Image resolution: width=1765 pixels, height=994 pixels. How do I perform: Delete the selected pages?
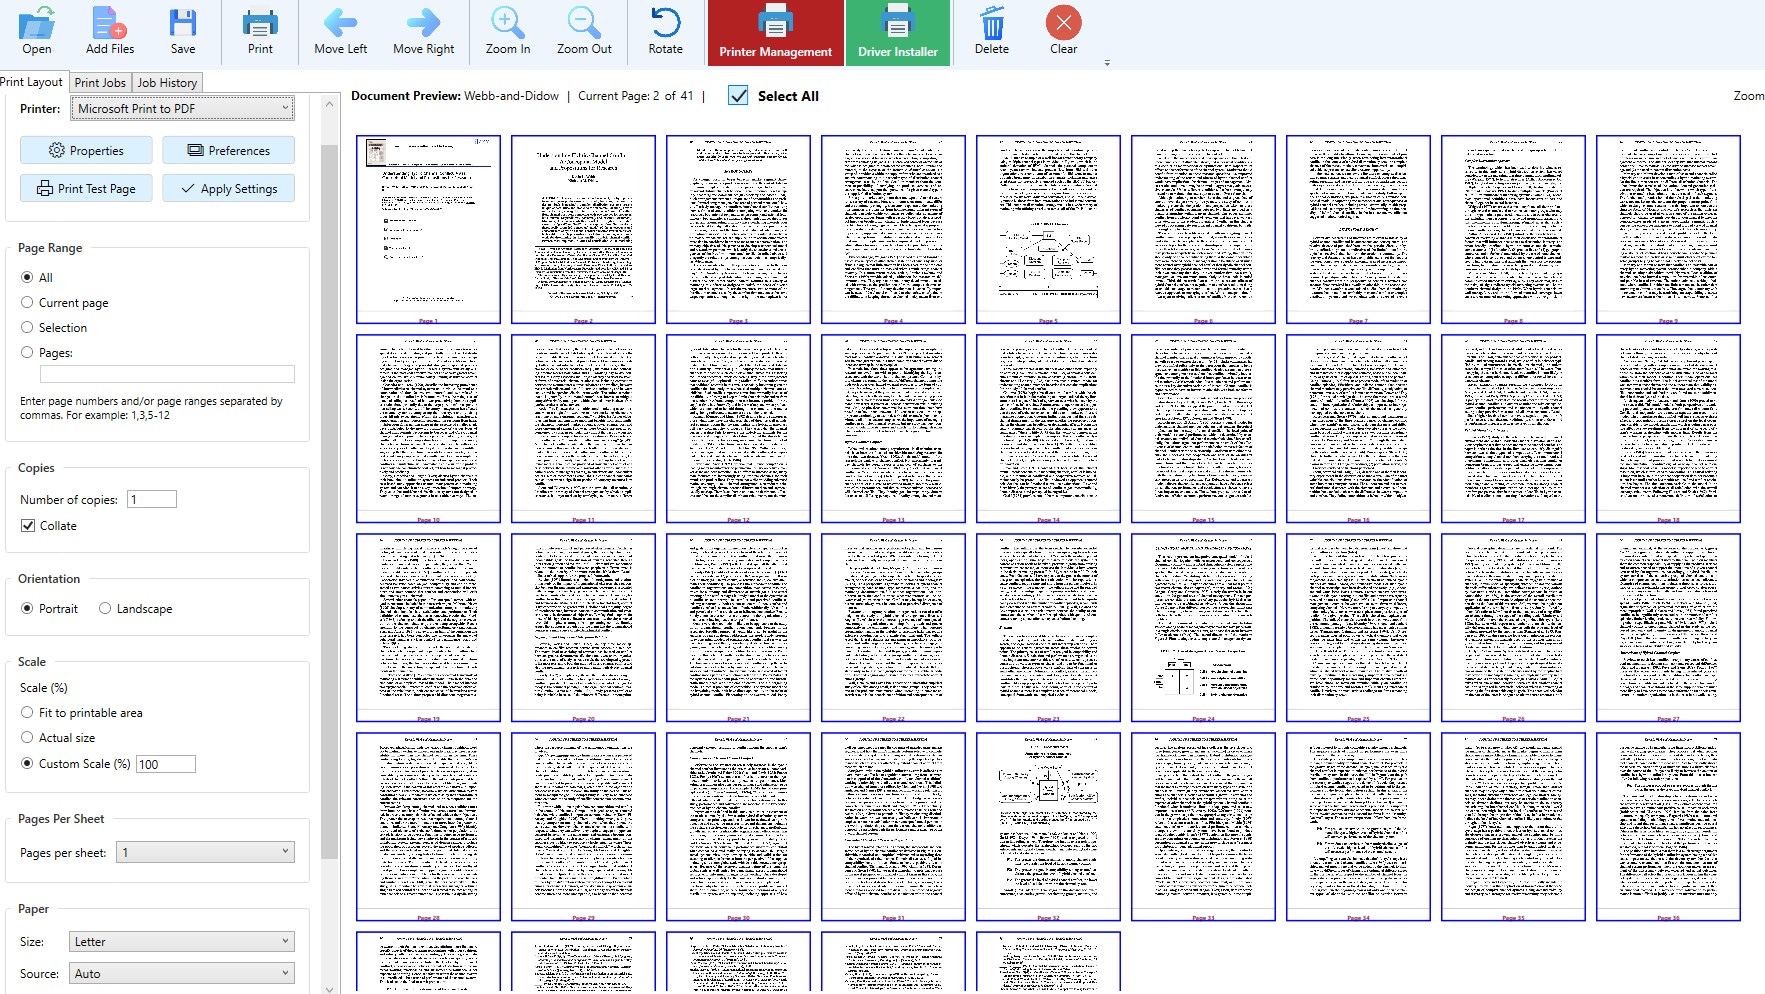point(990,30)
